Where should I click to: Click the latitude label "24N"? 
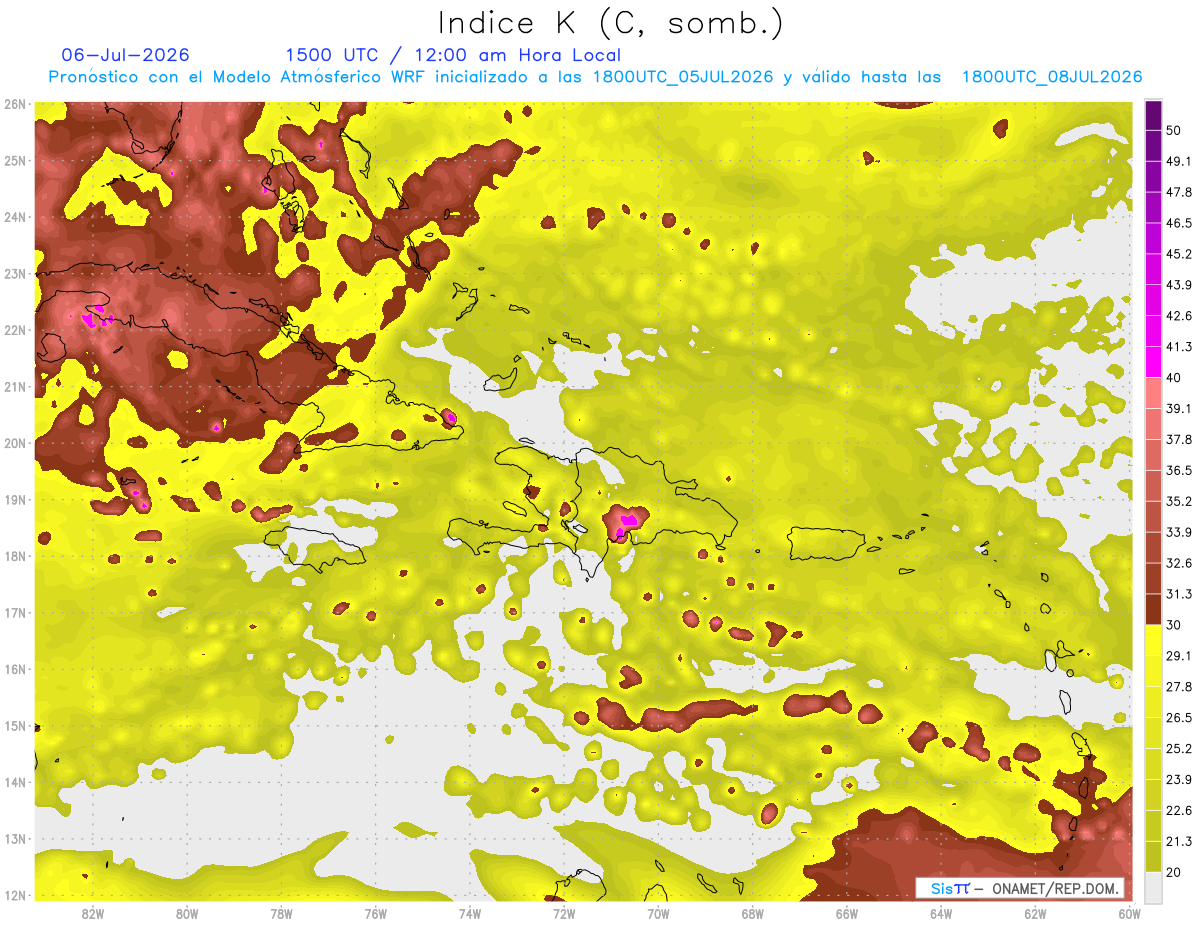15,217
